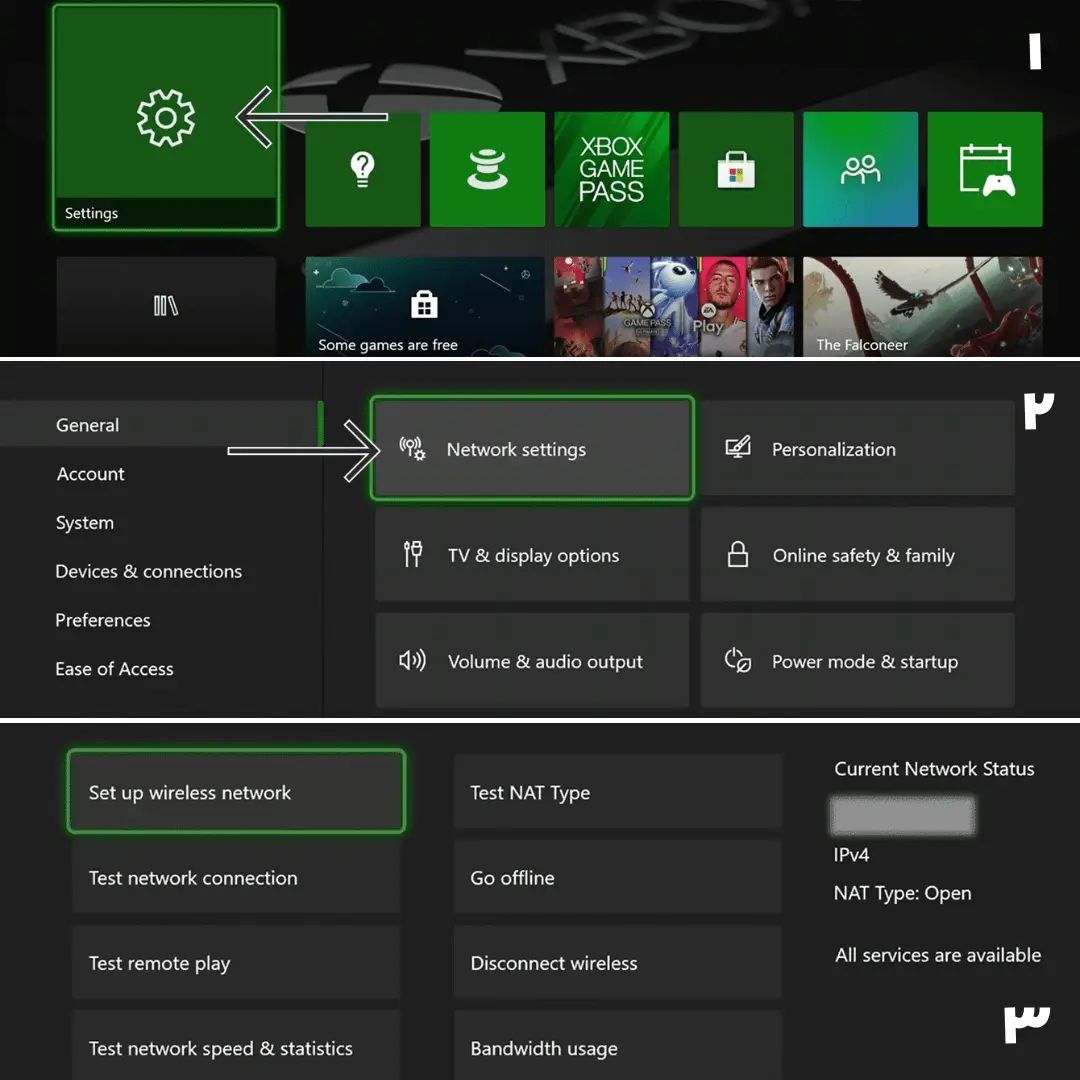Open Network settings
The width and height of the screenshot is (1080, 1080).
[532, 448]
